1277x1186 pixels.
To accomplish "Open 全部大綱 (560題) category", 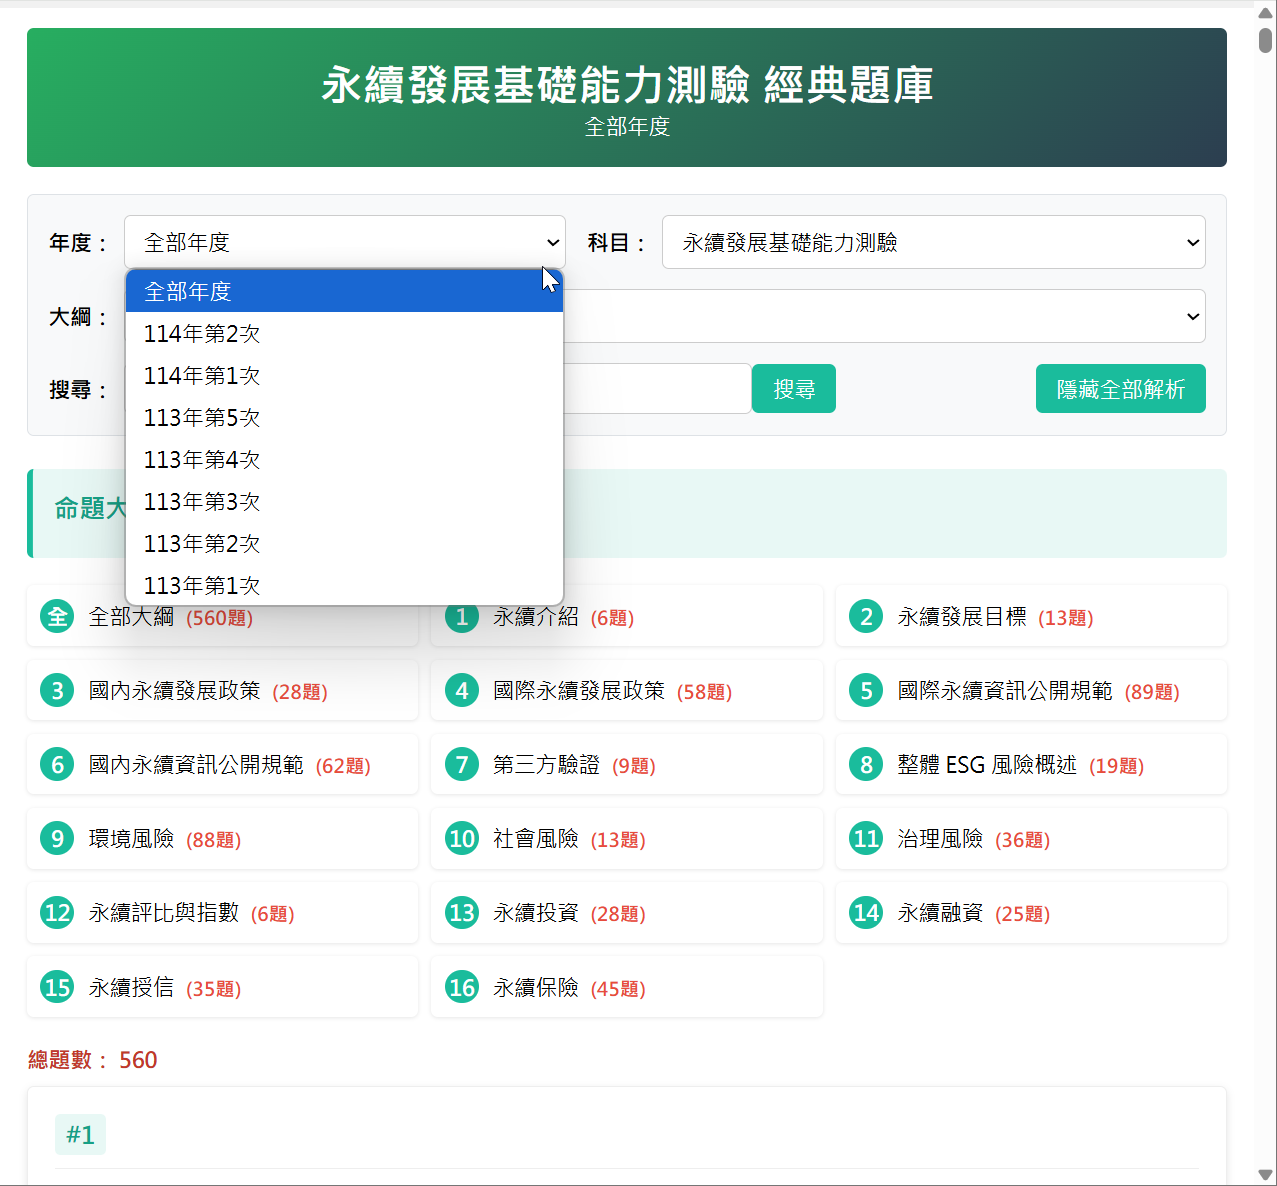I will pyautogui.click(x=171, y=618).
